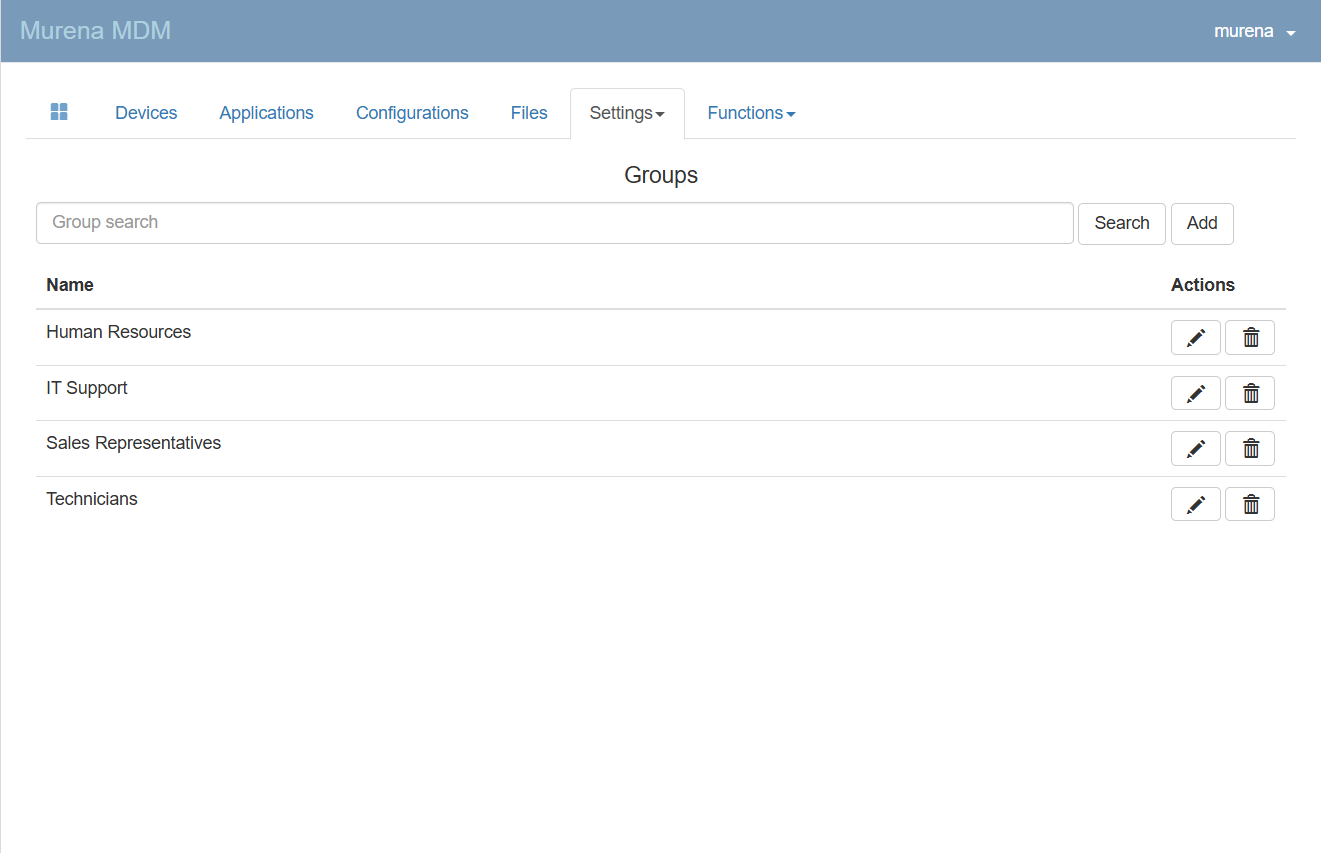
Task: Edit the Technicians group
Action: click(1195, 504)
